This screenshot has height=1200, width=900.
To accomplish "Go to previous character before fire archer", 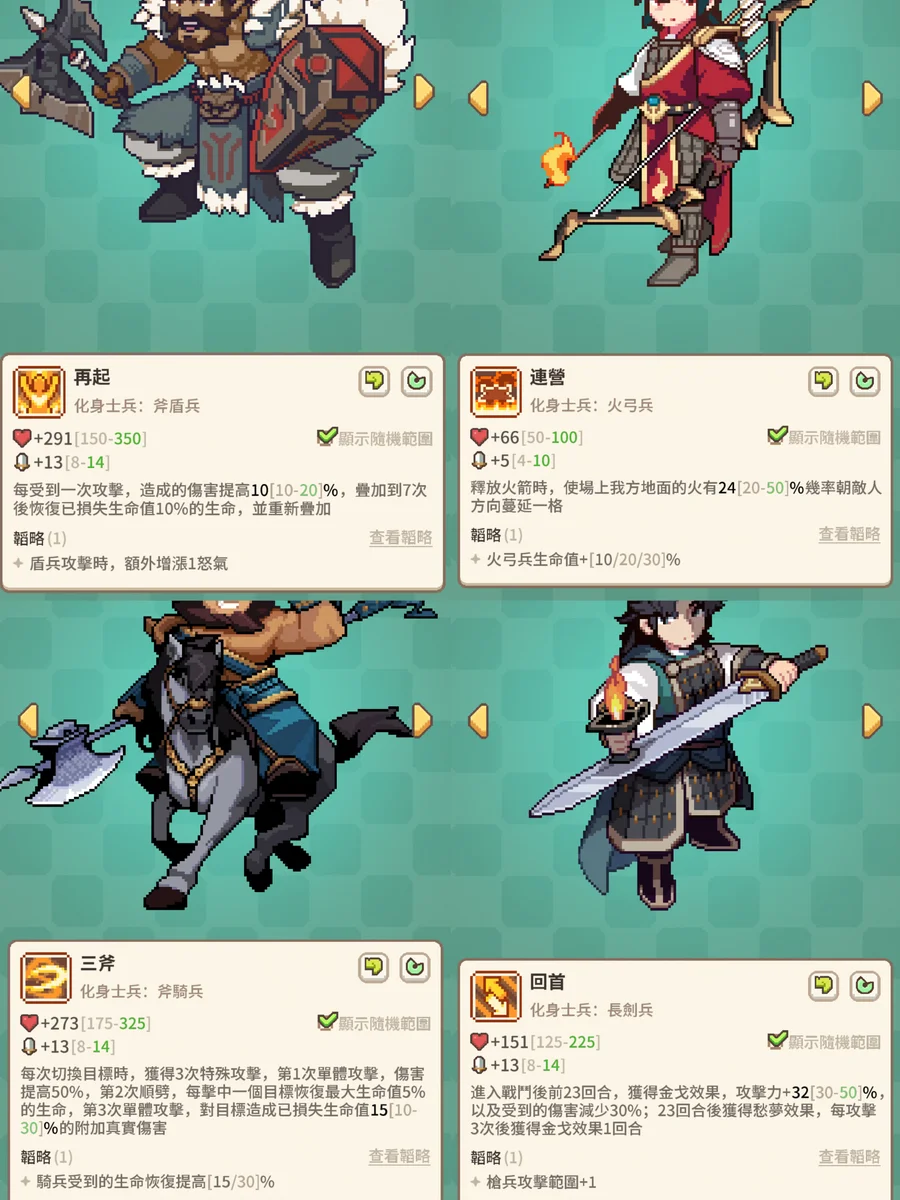I will (x=478, y=98).
